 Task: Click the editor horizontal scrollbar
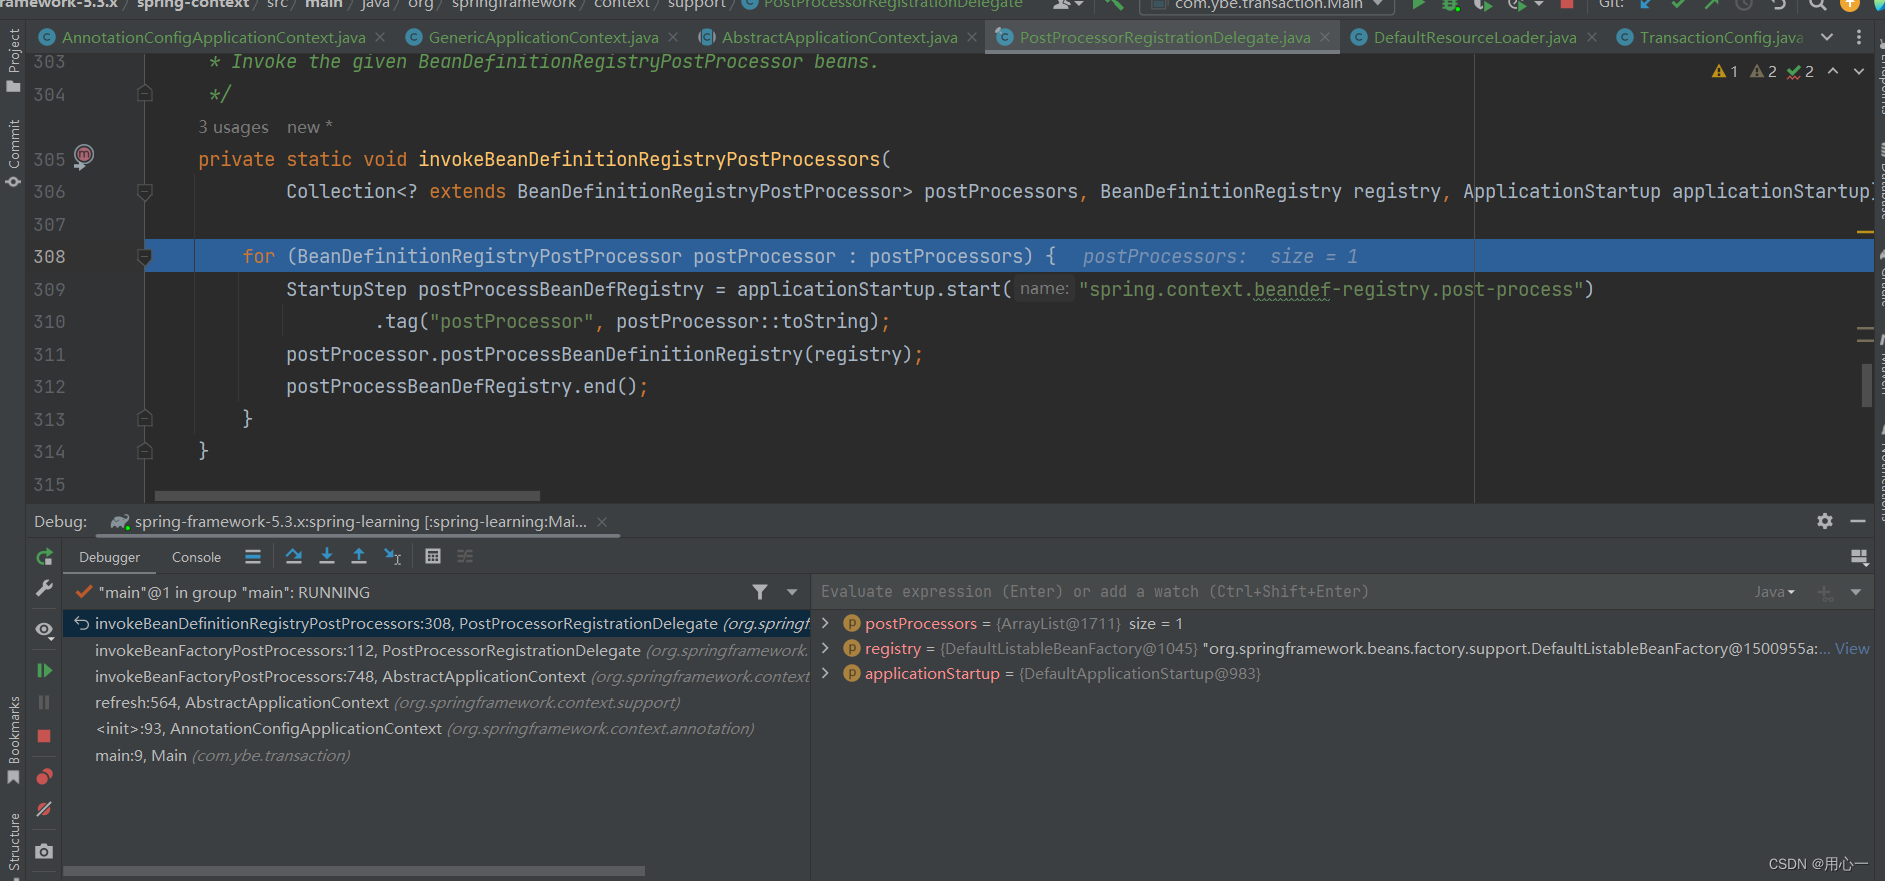click(x=347, y=495)
